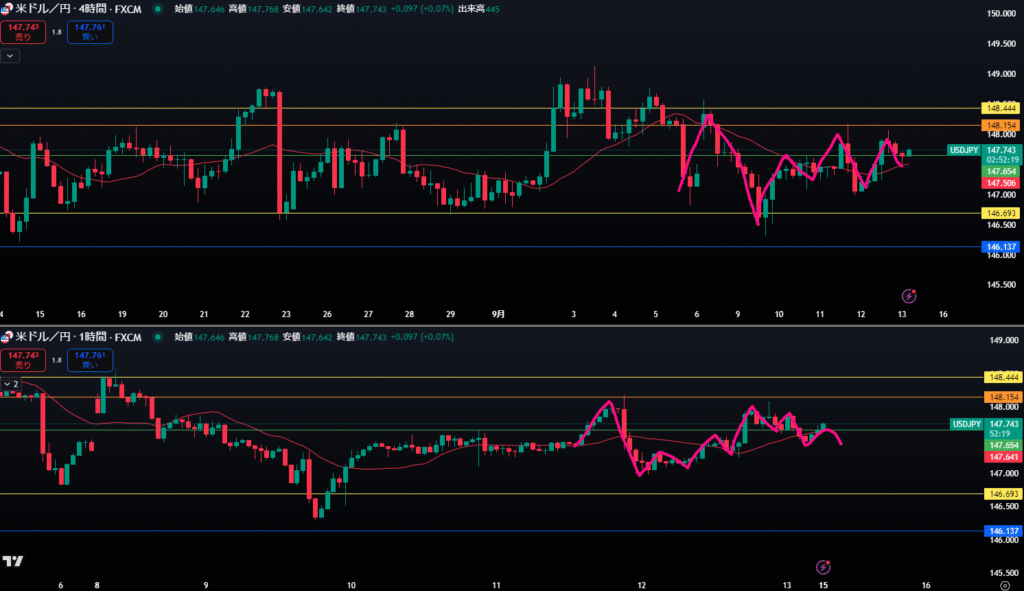
Task: Select the yellow 146.693 label on 1時間 chart
Action: 1003,494
